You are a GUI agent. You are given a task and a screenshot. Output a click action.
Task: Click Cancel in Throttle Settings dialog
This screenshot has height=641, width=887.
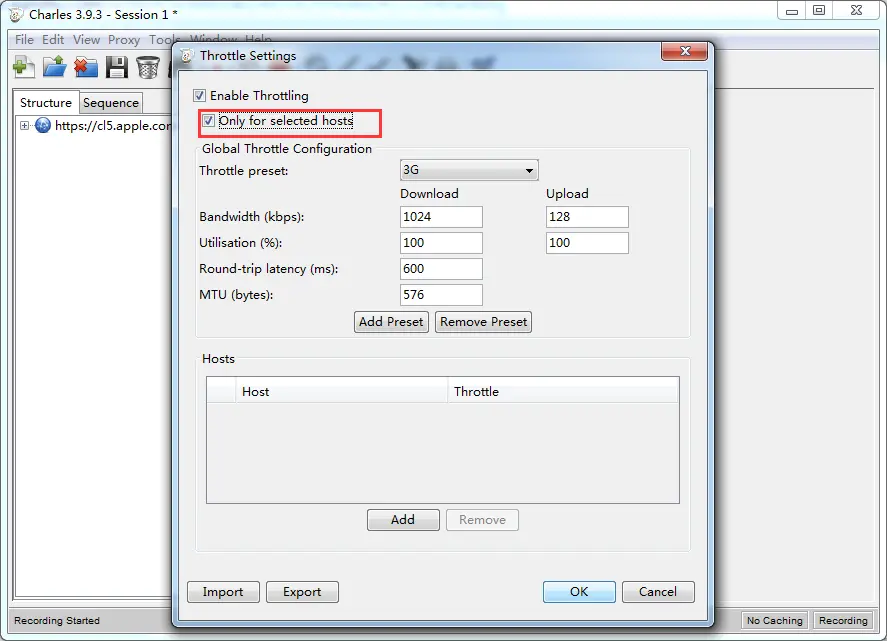click(x=658, y=592)
